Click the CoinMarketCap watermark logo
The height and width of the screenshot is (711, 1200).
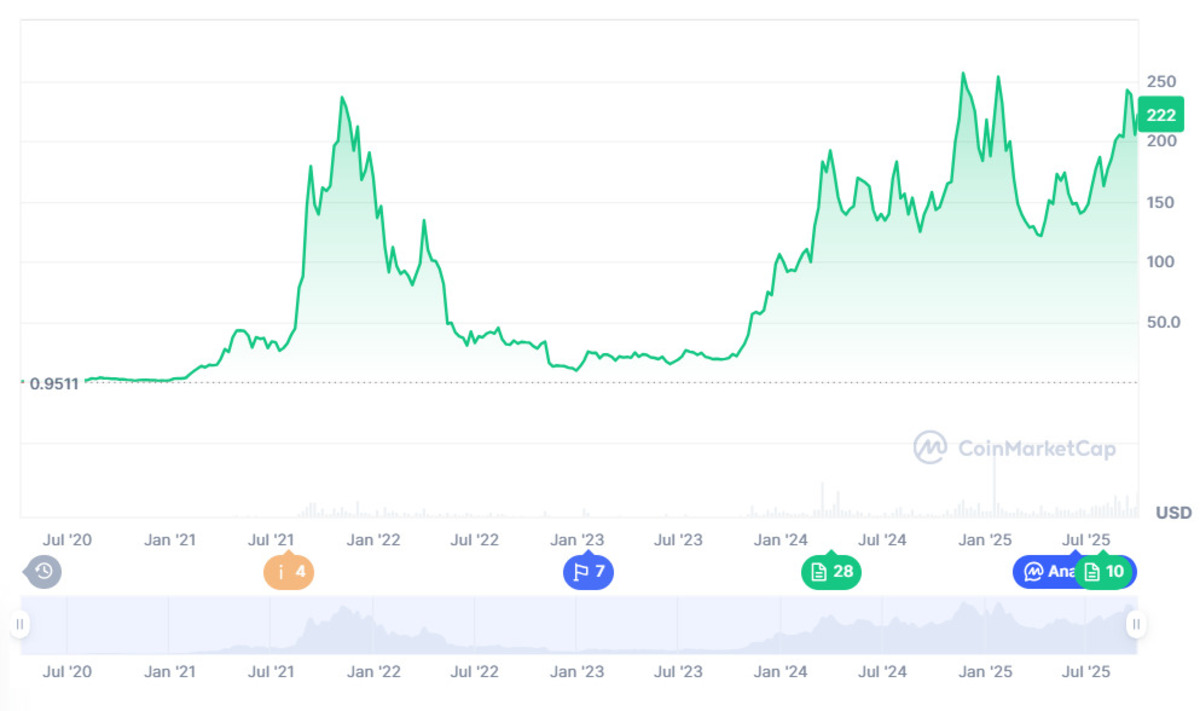1014,448
